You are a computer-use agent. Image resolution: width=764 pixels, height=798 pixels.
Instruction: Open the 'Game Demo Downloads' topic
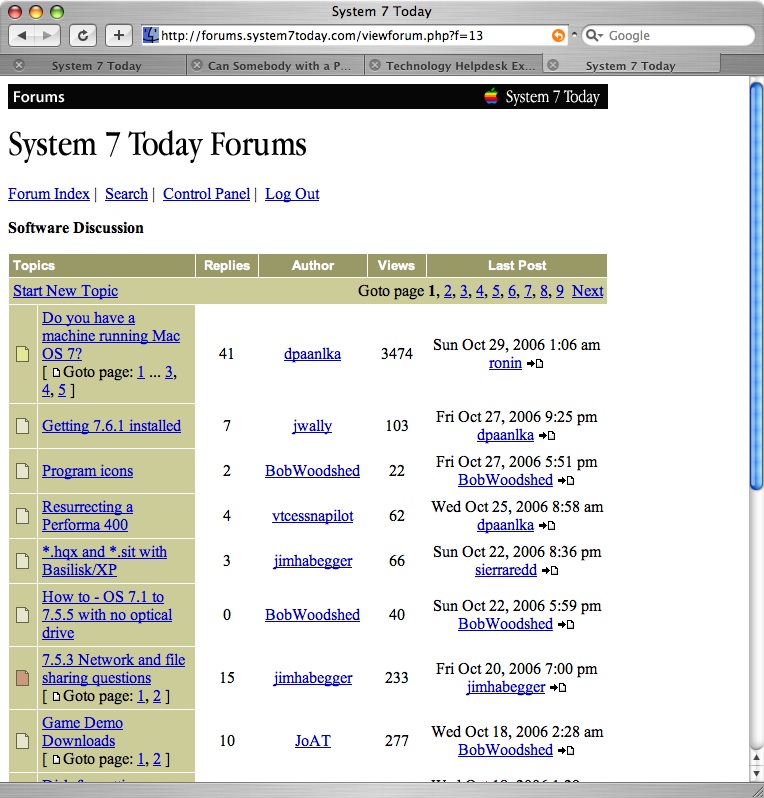pos(82,732)
